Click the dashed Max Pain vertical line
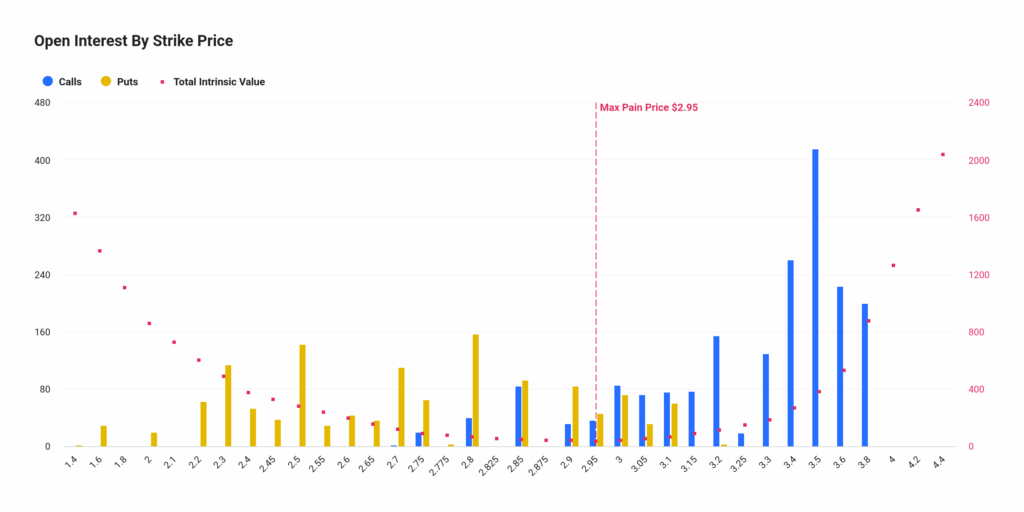Viewport: 1024px width, 512px height. (596, 250)
